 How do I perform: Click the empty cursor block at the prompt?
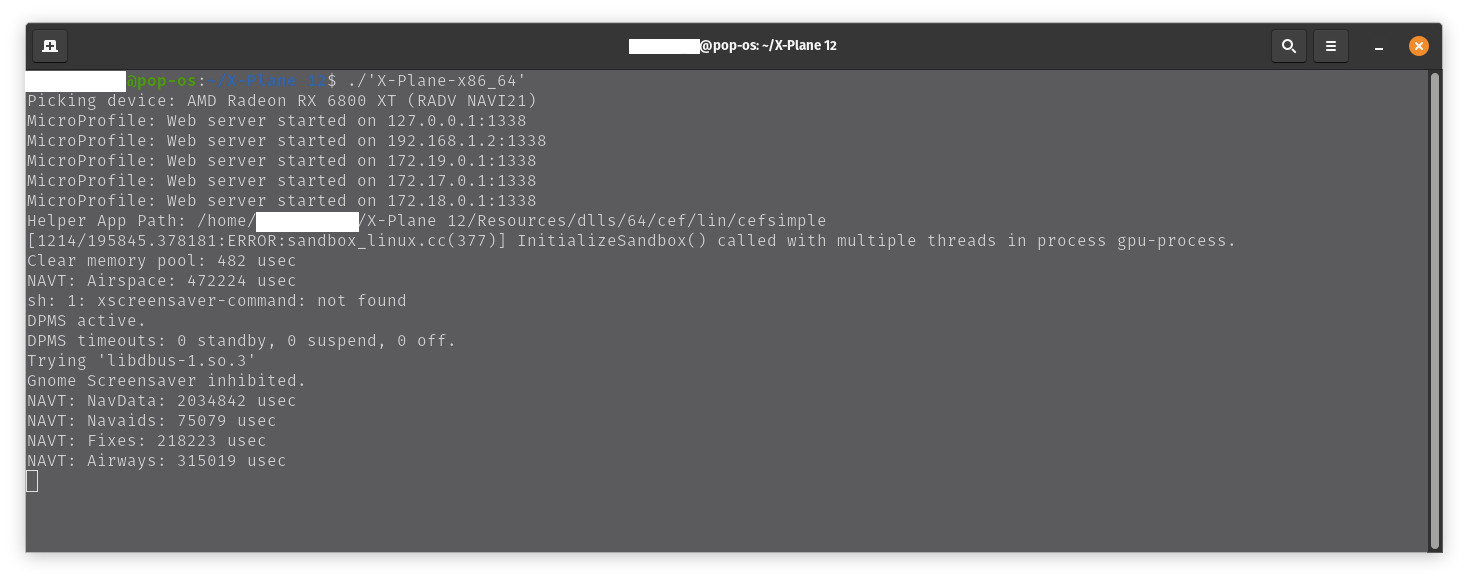tap(32, 481)
